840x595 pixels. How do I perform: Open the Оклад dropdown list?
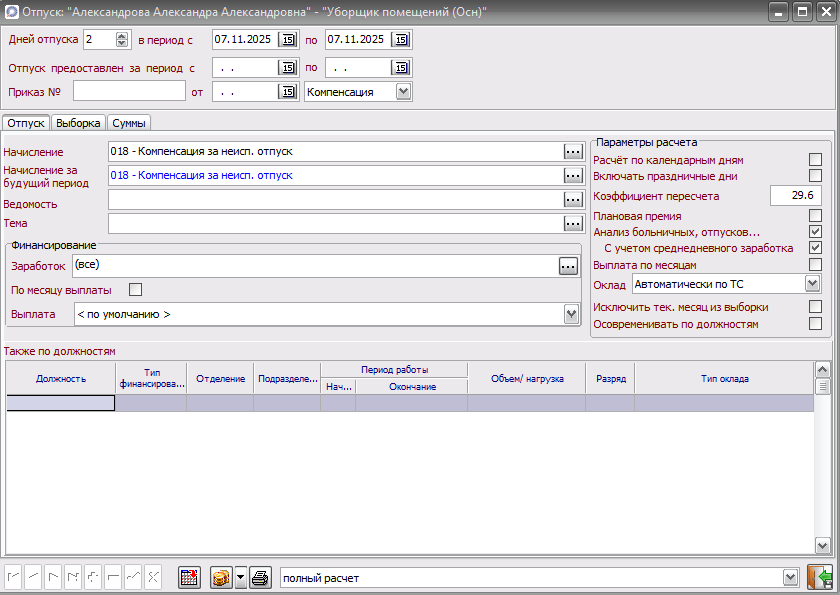tap(812, 284)
